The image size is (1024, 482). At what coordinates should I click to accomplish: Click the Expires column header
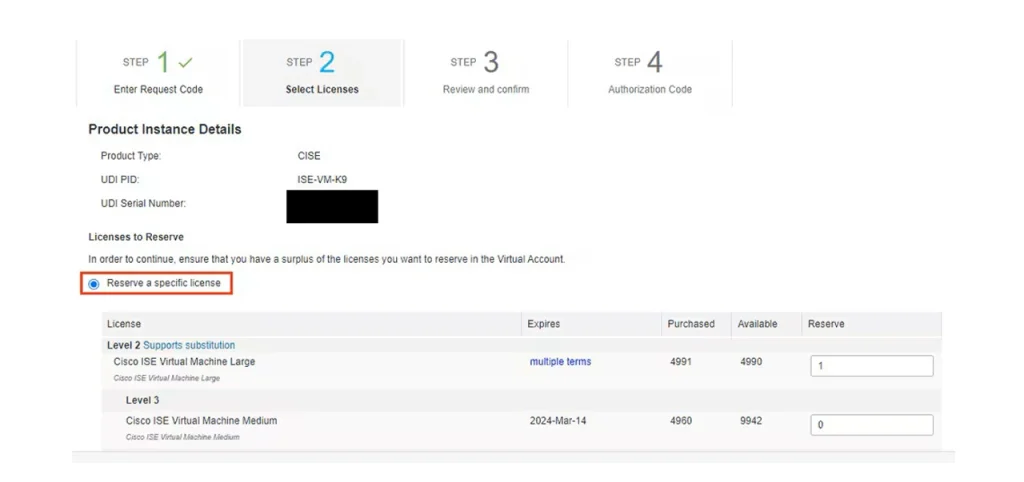544,324
